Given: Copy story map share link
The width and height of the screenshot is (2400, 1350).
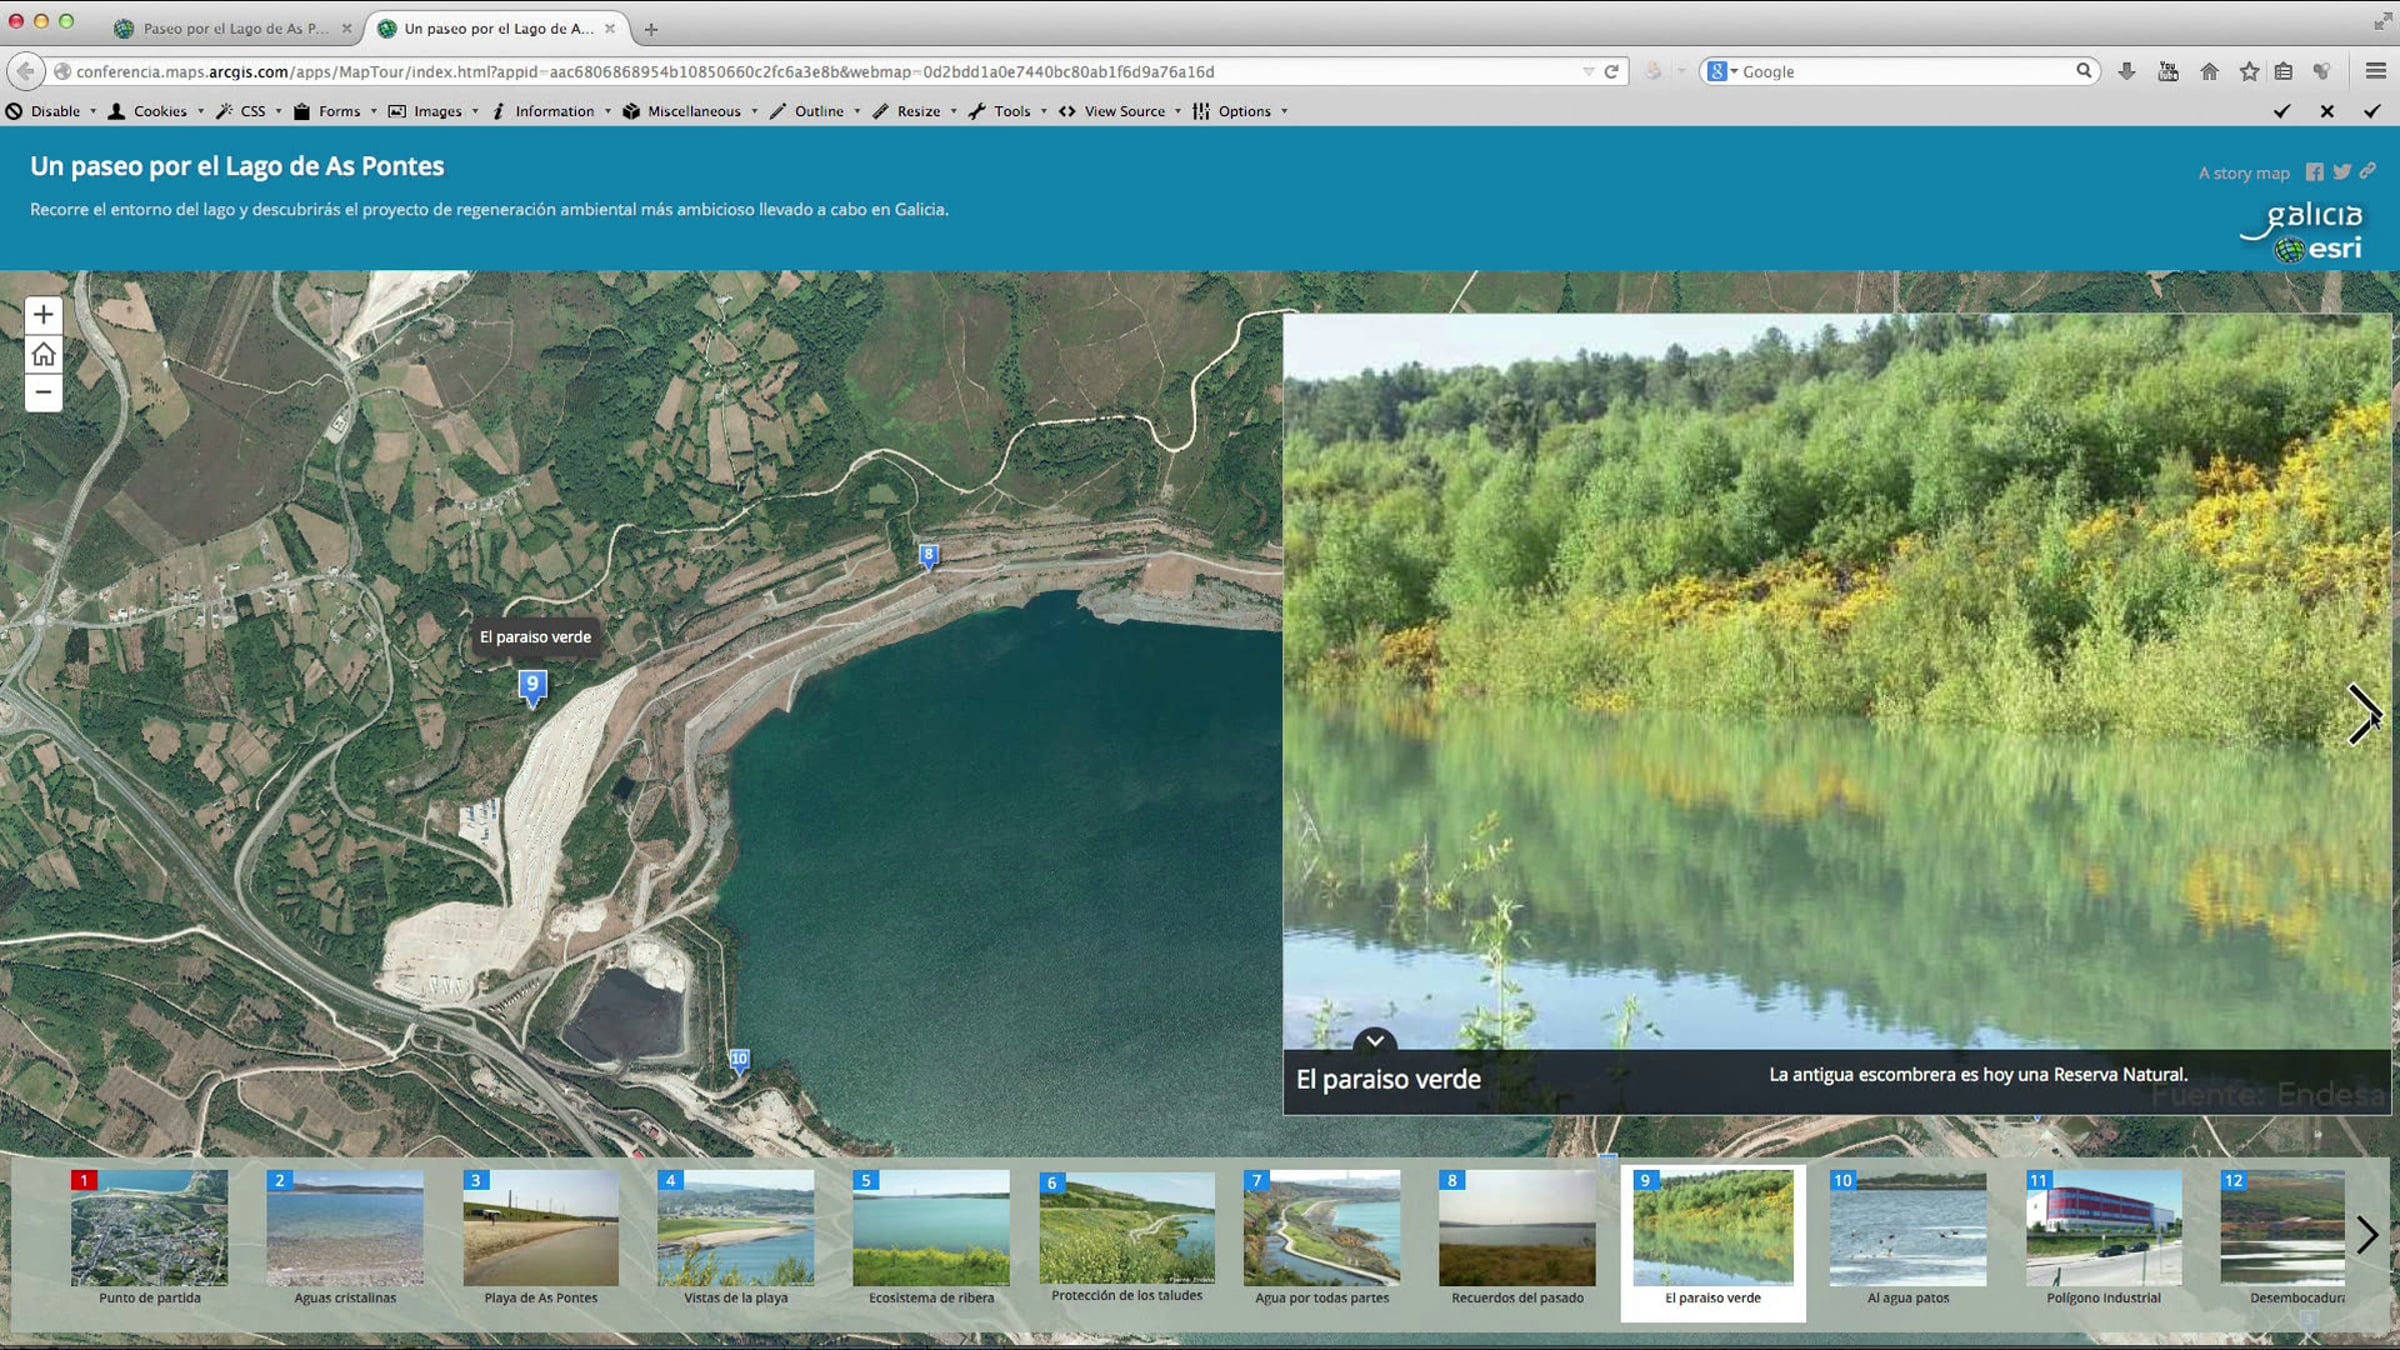Looking at the screenshot, I should tap(2367, 172).
